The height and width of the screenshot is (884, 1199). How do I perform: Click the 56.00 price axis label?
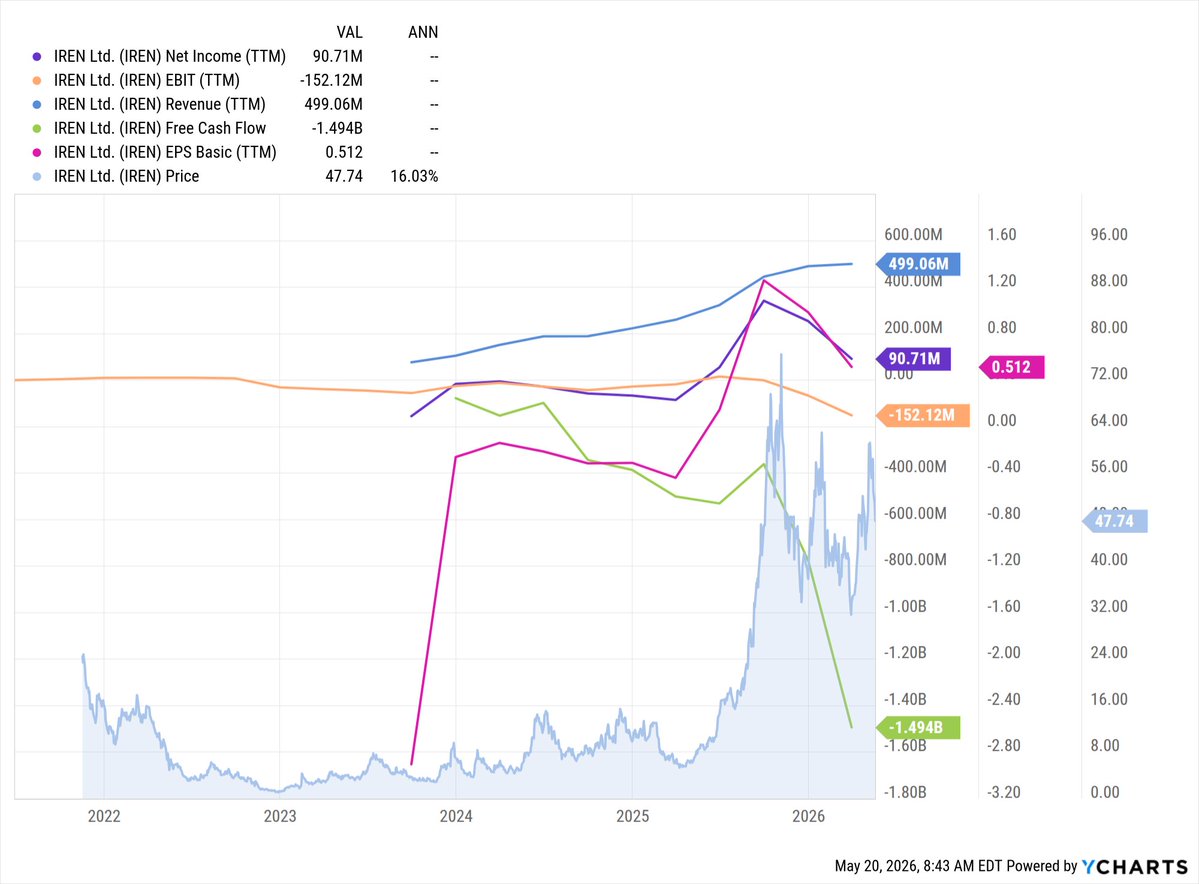coord(1109,466)
